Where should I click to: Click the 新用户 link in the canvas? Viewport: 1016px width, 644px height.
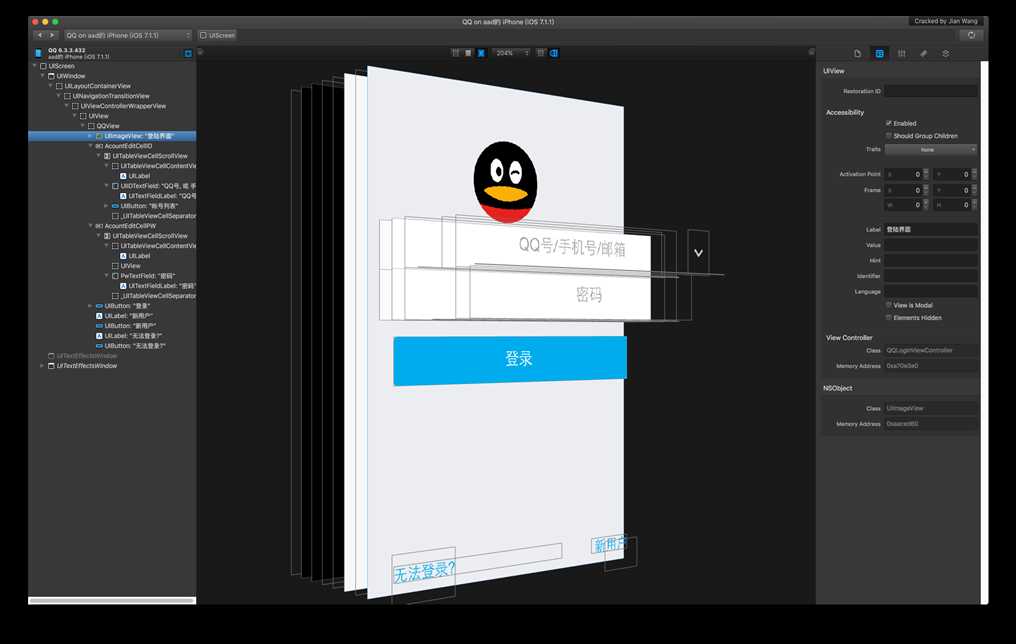(609, 544)
